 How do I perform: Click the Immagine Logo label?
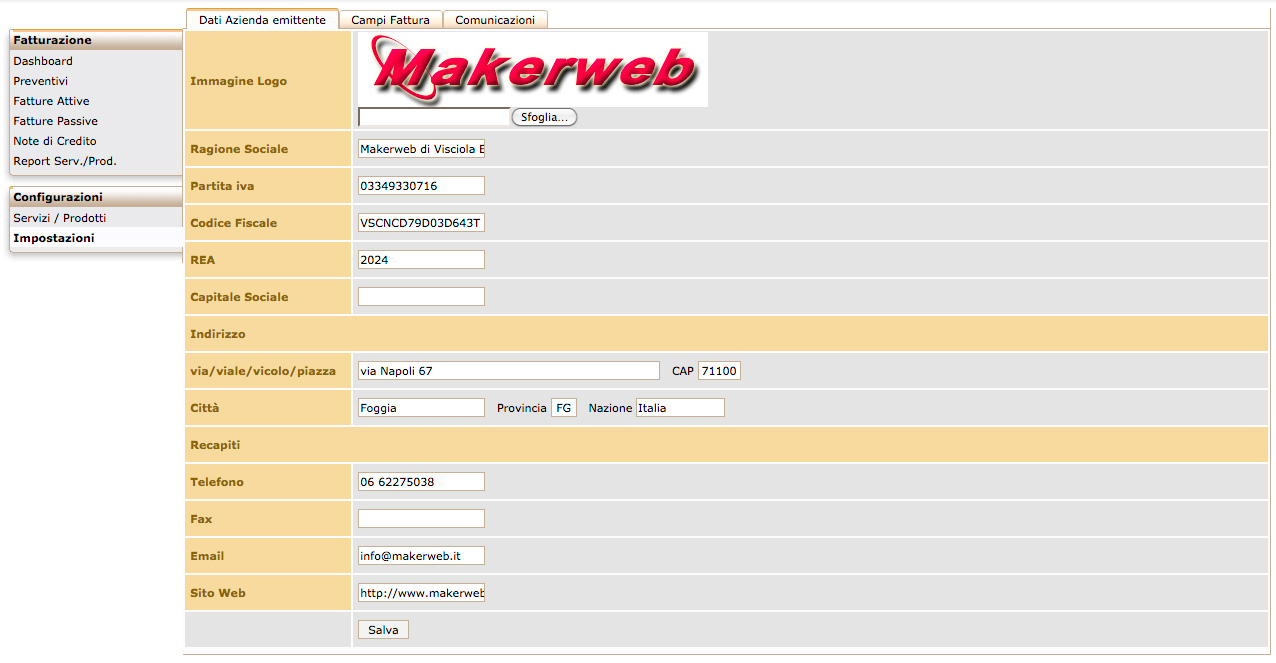(238, 81)
